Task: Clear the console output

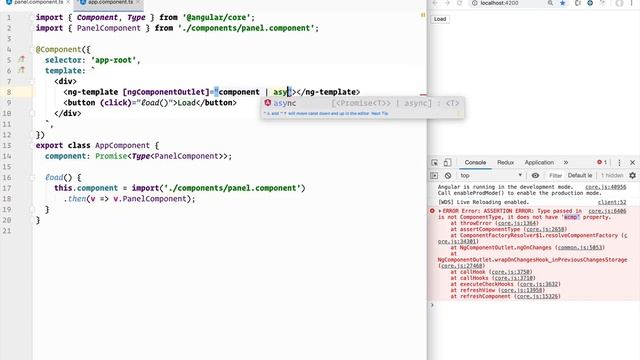Action: coord(448,176)
